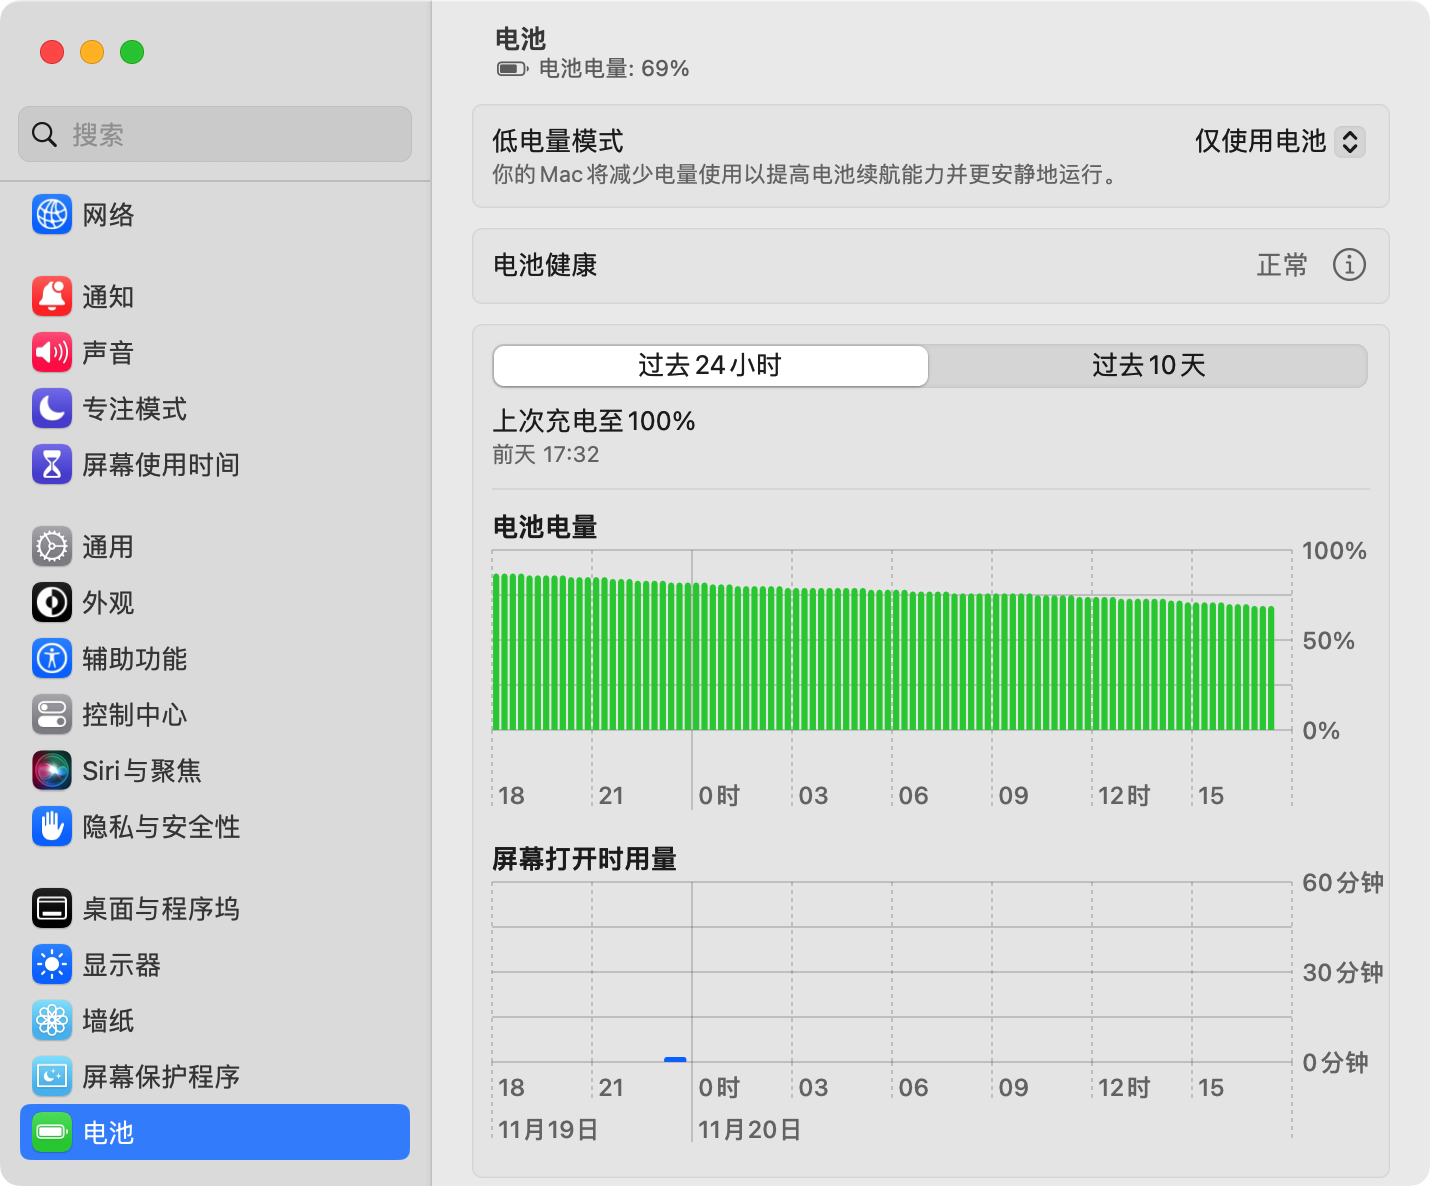Click the 墙纸 wallpaper flower icon
The width and height of the screenshot is (1430, 1186).
tap(52, 1021)
